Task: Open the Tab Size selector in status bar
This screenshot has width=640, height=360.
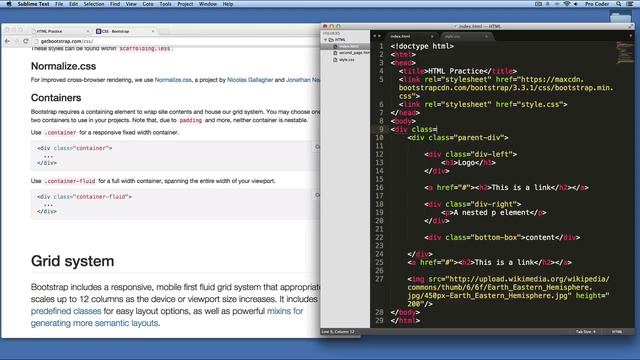Action: [586, 332]
